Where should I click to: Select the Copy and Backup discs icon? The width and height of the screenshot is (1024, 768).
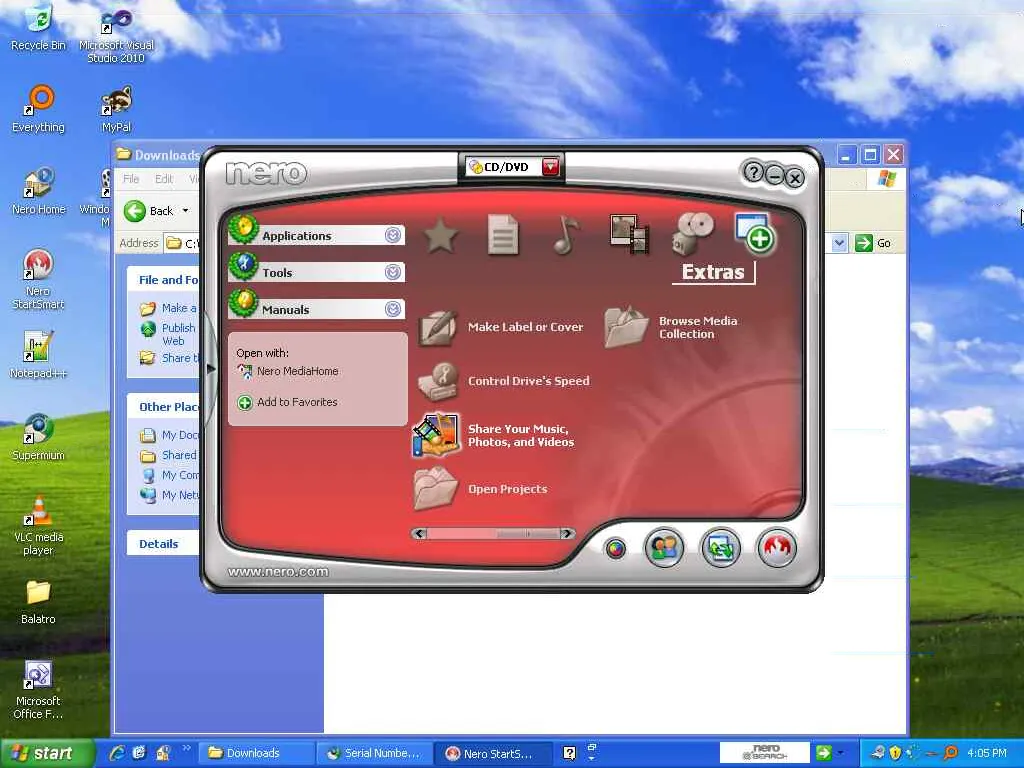(x=694, y=234)
